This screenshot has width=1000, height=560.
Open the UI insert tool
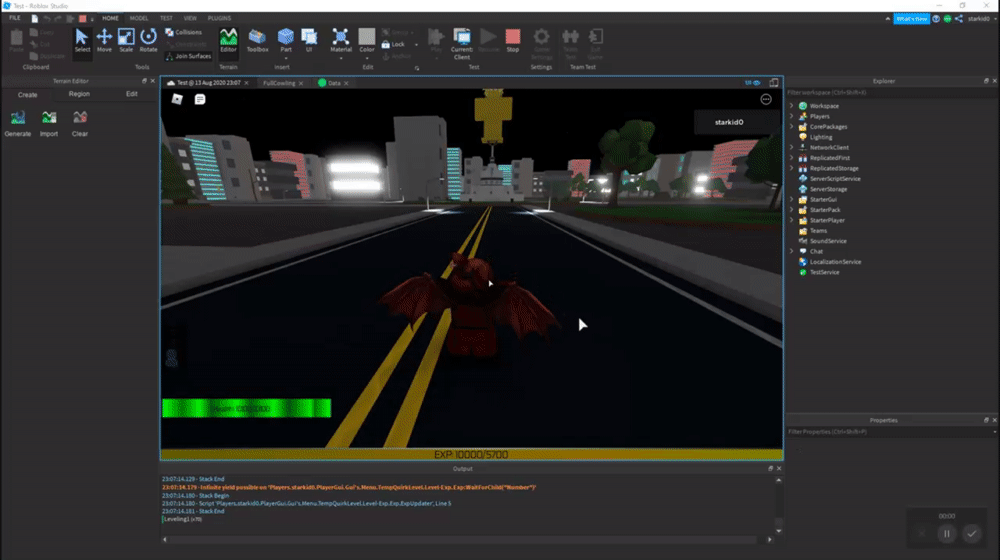[309, 41]
